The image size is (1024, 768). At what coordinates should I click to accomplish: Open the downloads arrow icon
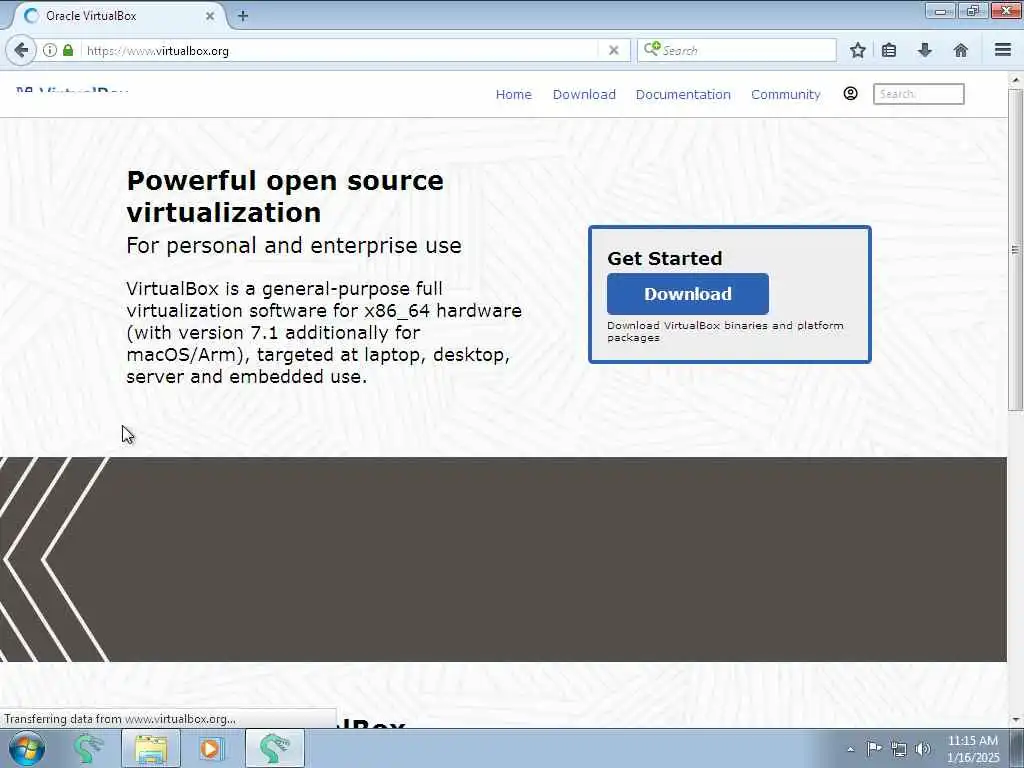(x=925, y=50)
